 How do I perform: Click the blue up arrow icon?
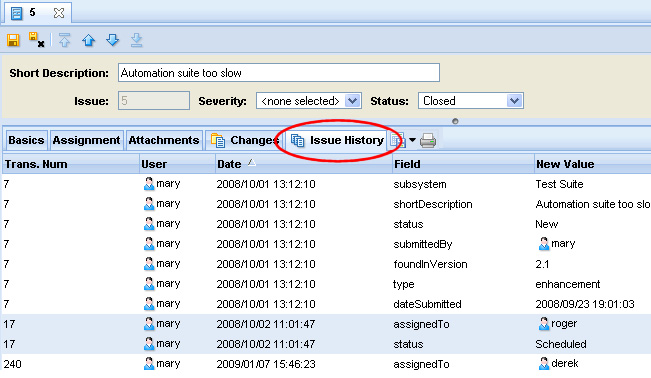pyautogui.click(x=88, y=40)
